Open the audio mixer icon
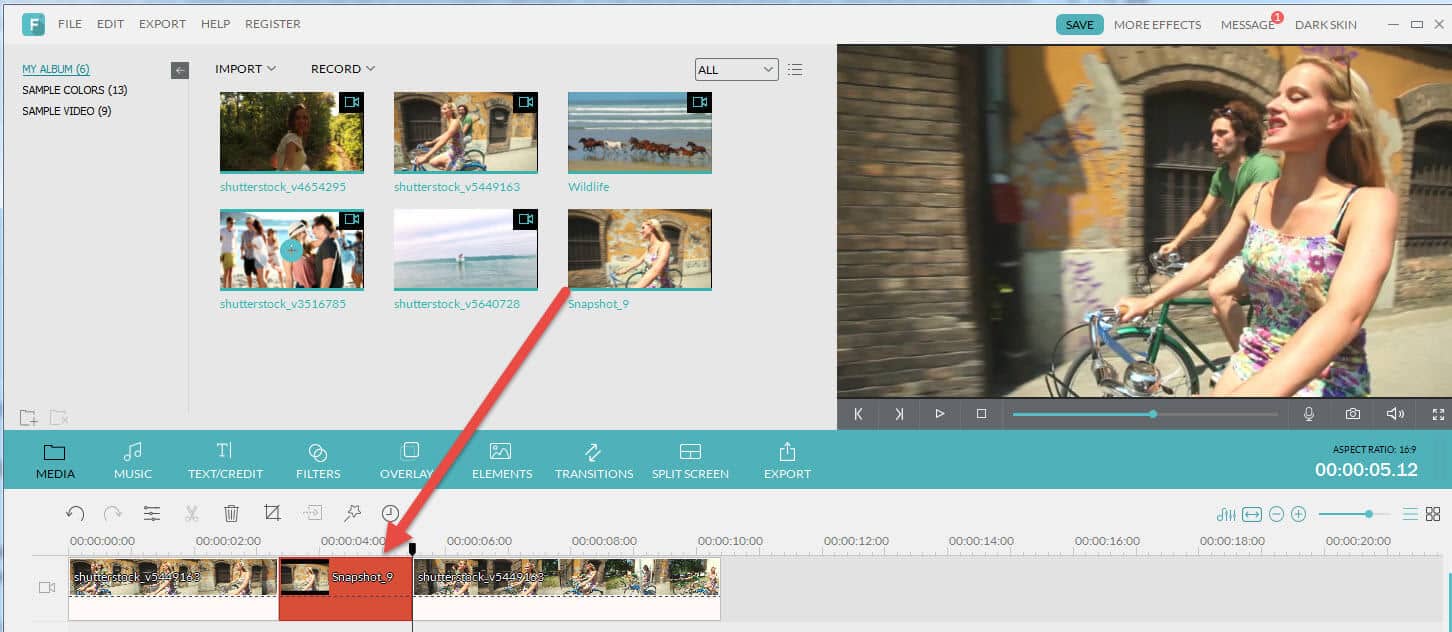 click(x=1226, y=514)
